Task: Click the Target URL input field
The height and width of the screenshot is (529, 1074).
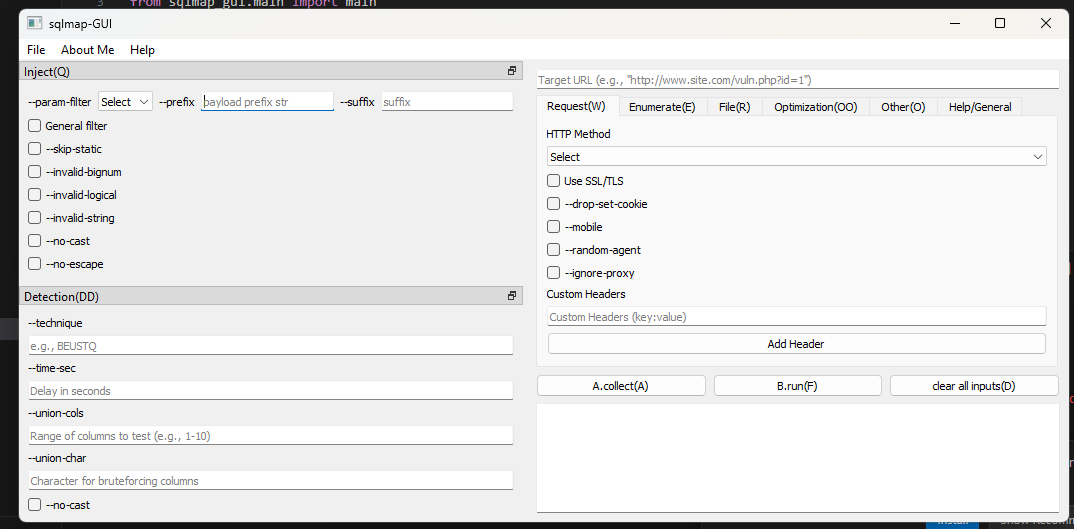Action: point(796,79)
